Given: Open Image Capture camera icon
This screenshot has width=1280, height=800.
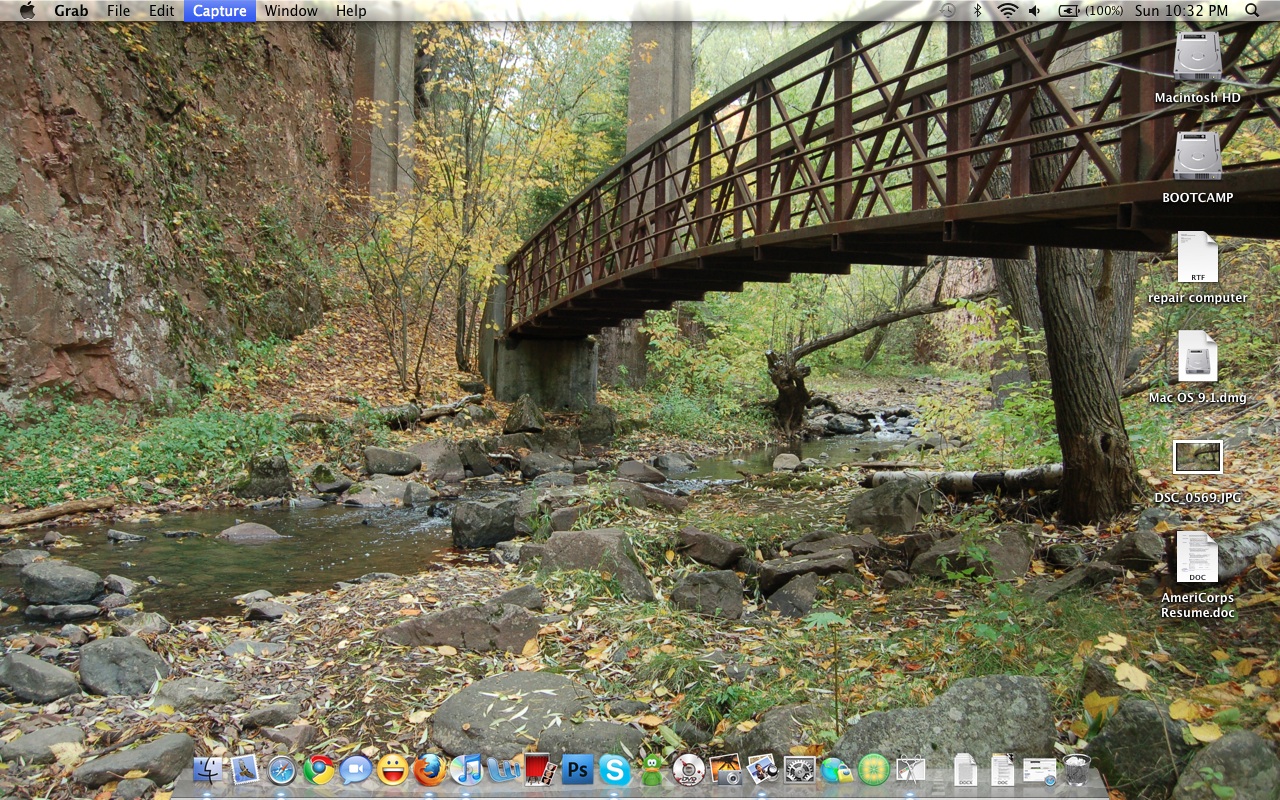Looking at the screenshot, I should pos(726,769).
